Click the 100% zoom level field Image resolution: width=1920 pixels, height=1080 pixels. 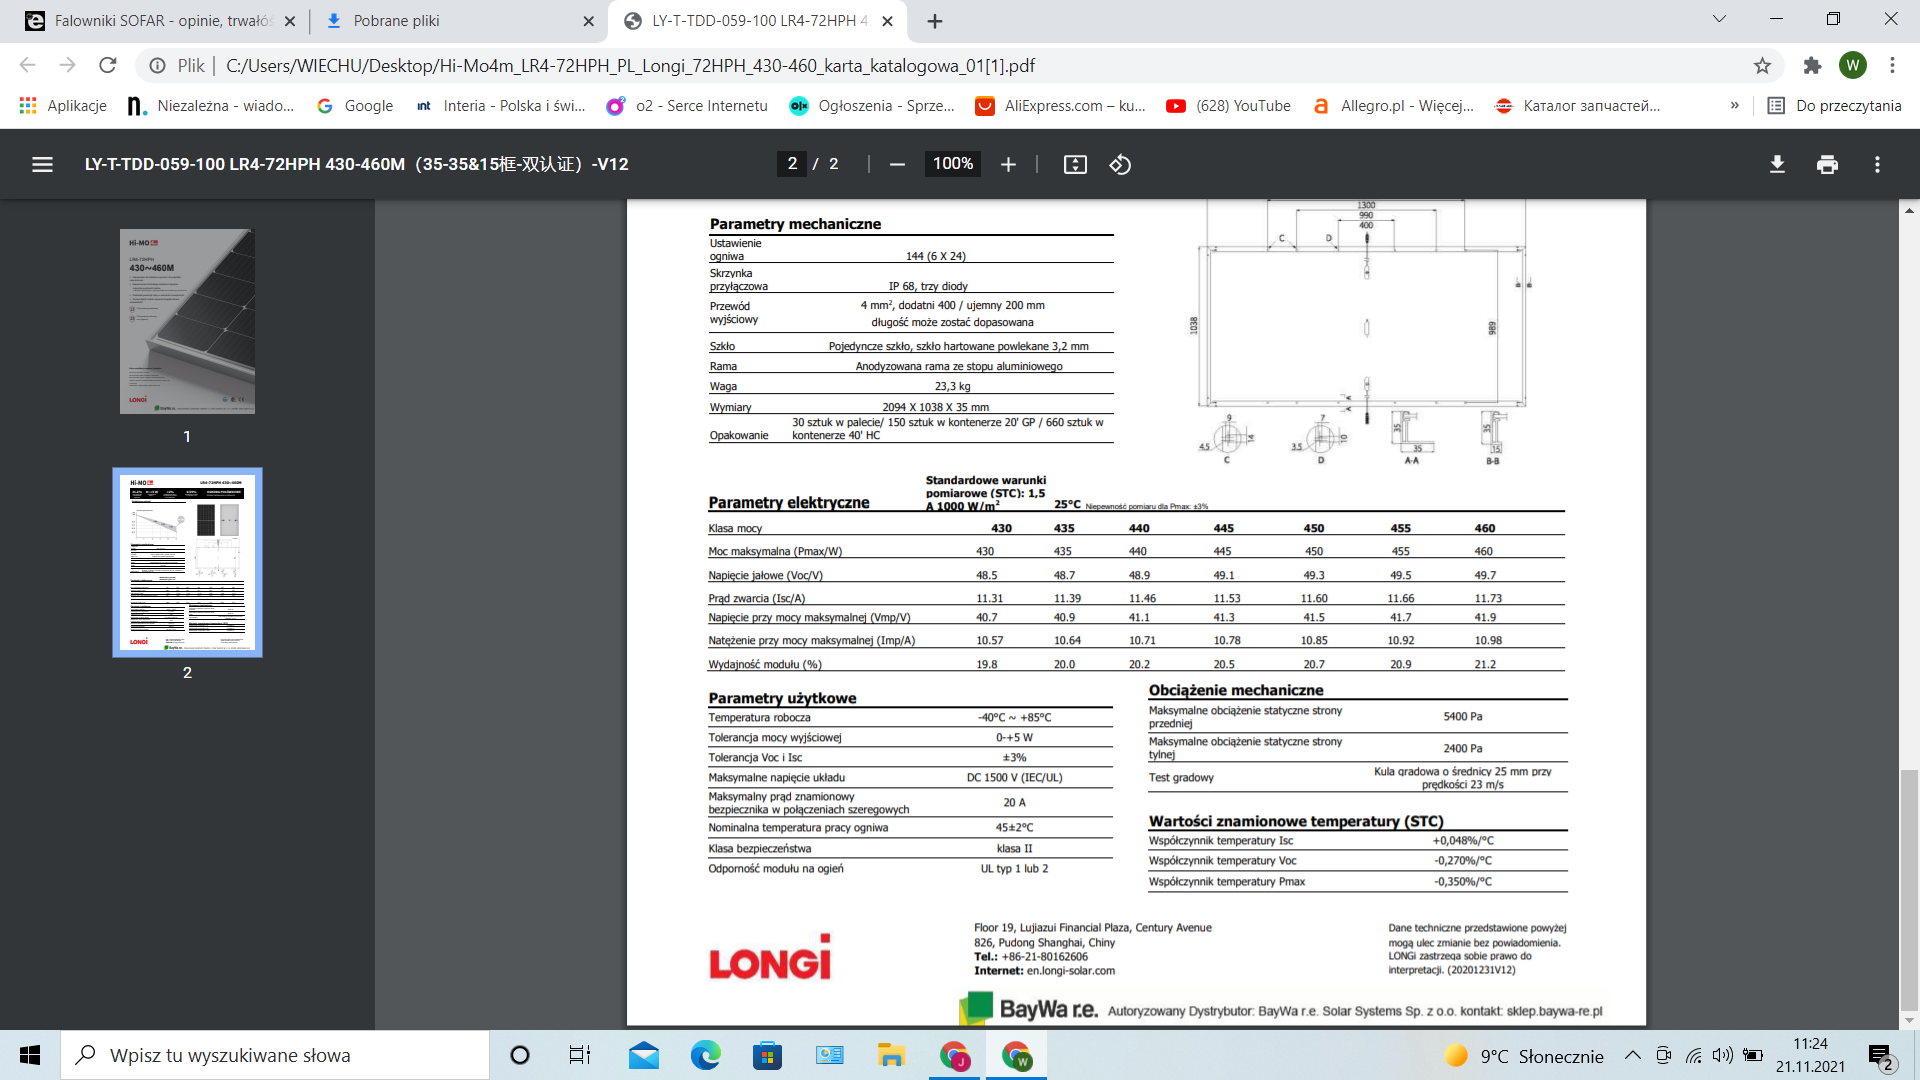click(952, 164)
